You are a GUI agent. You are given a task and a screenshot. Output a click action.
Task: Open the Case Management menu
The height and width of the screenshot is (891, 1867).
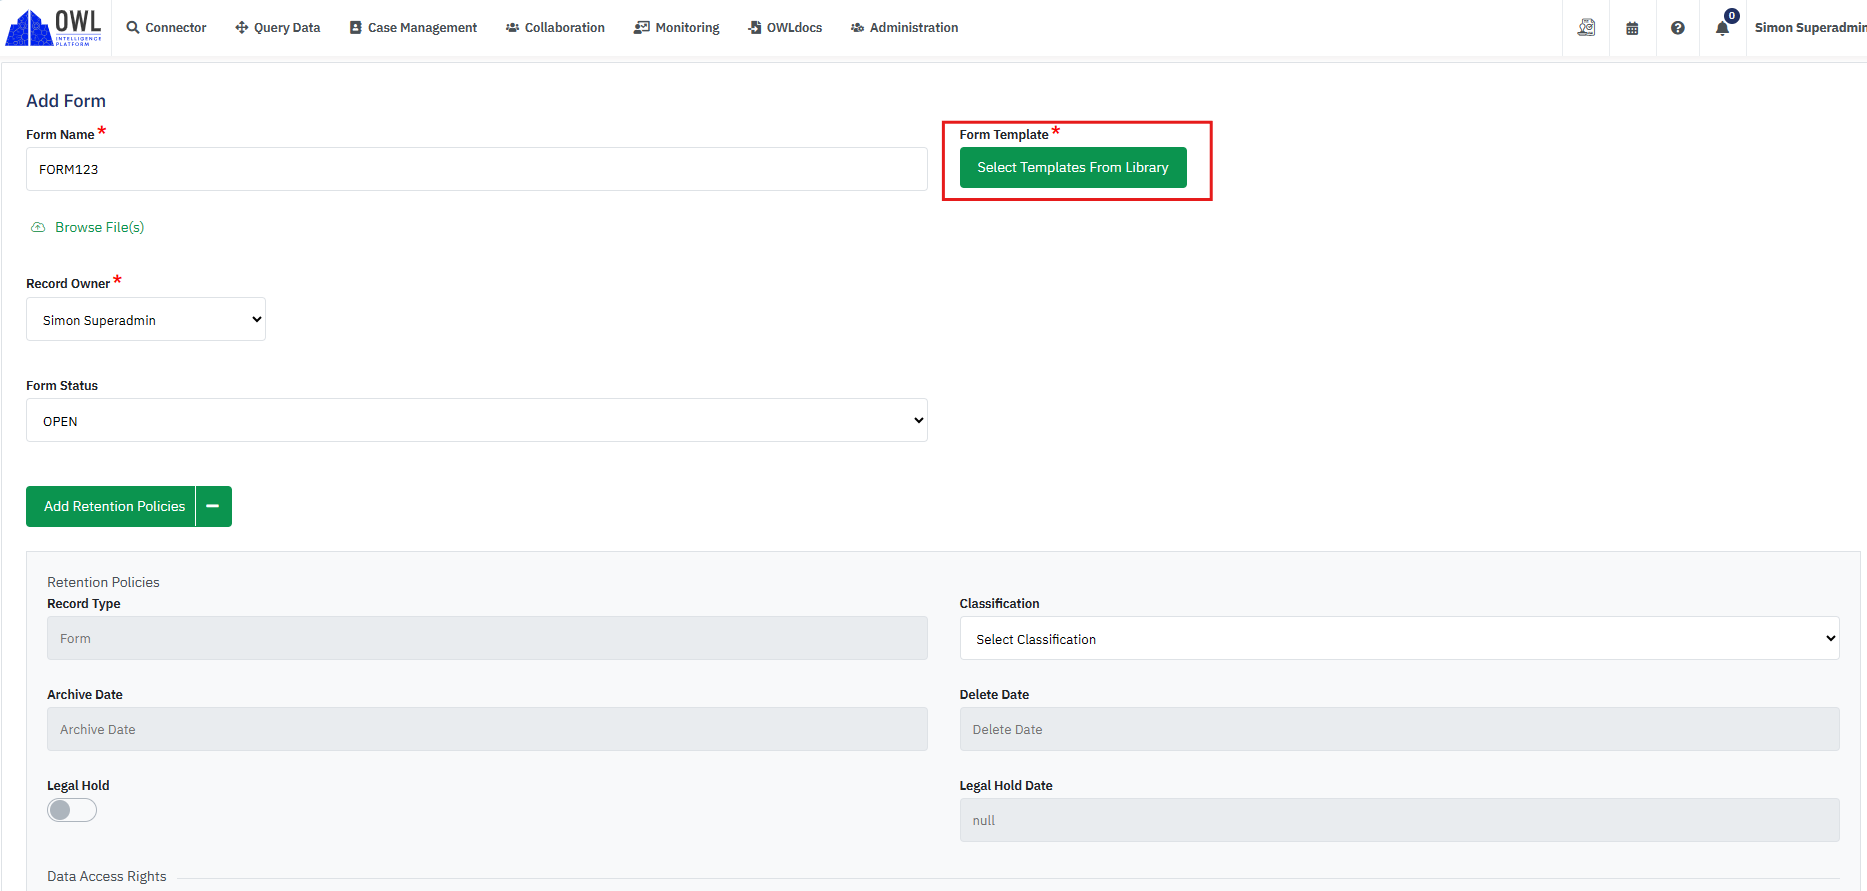tap(413, 28)
